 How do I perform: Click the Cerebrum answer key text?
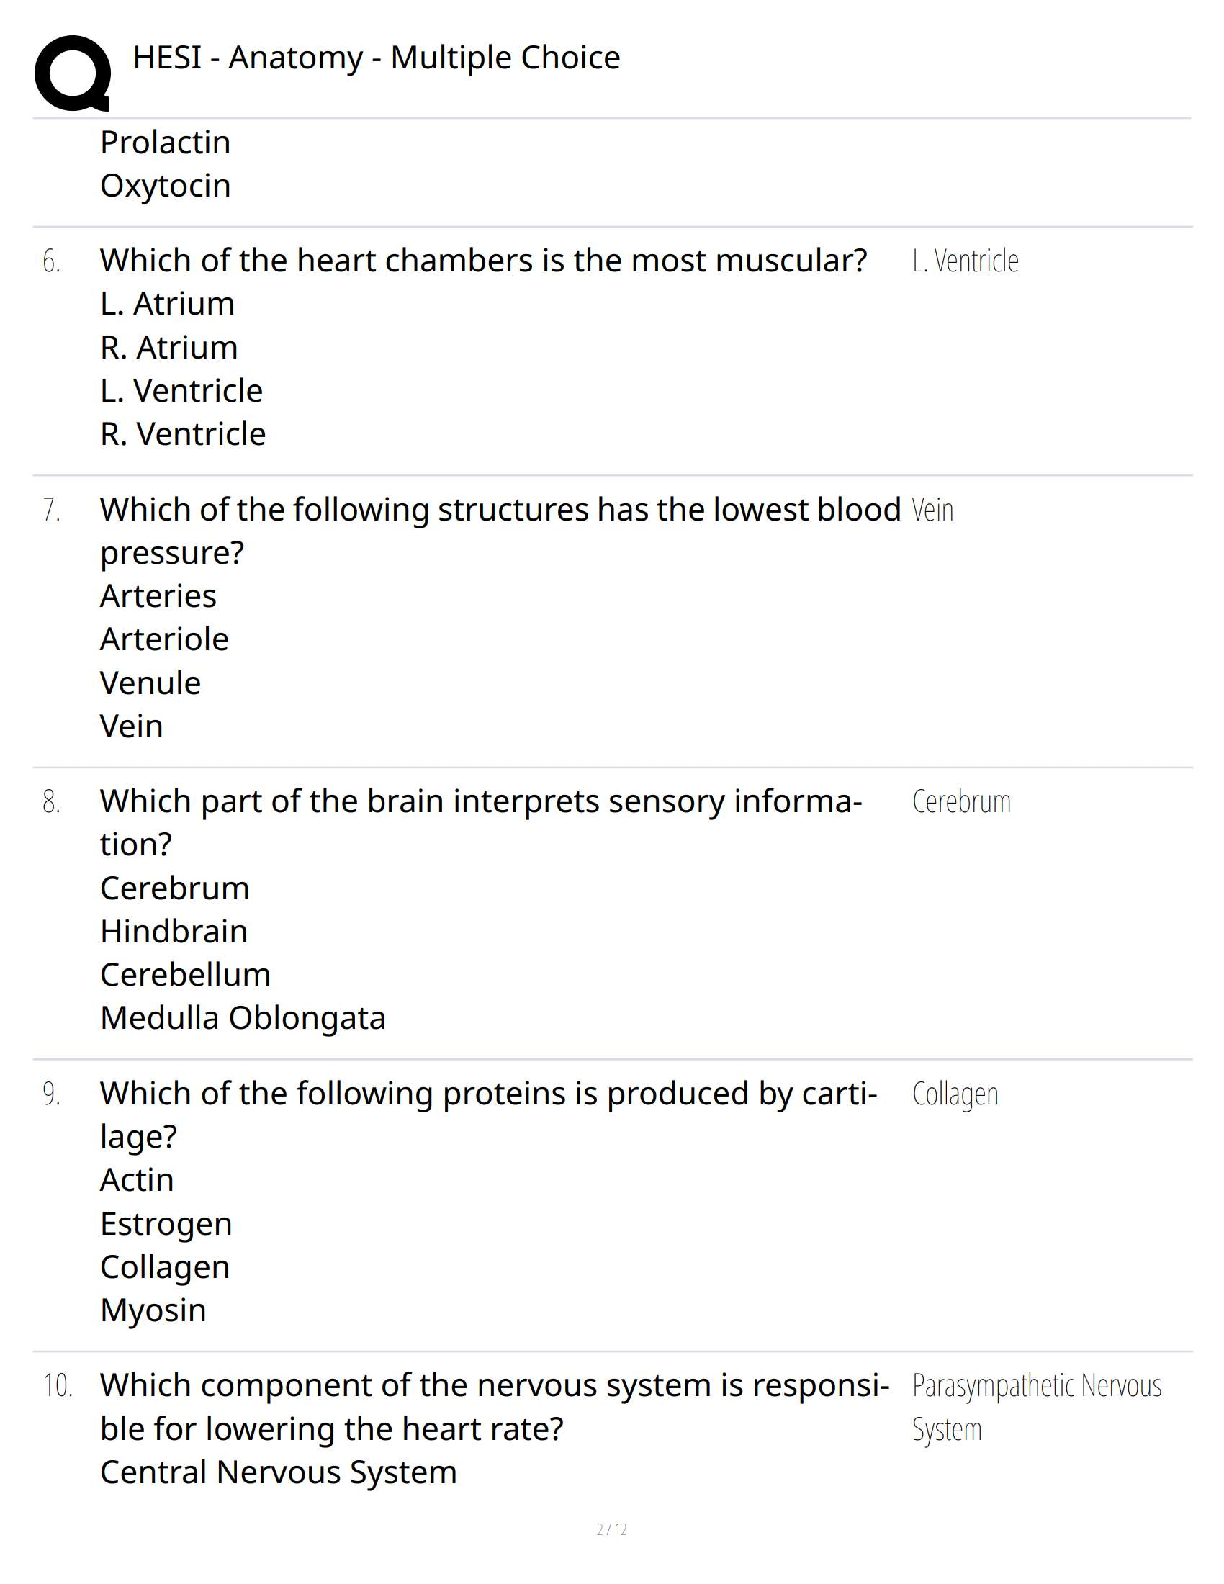click(x=961, y=802)
